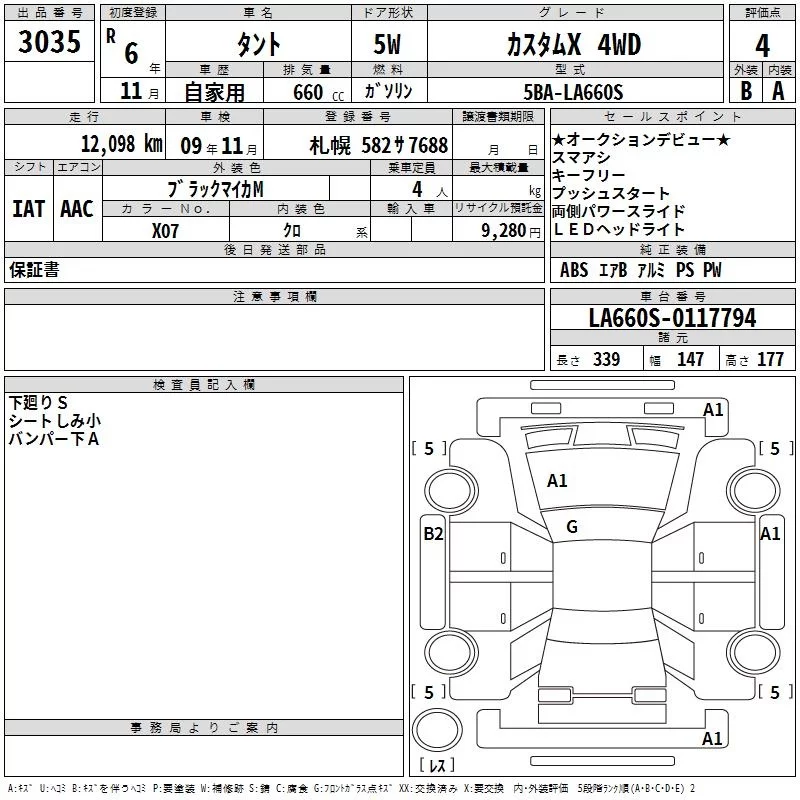This screenshot has width=800, height=800.
Task: Click the A1 mark on the hood
Action: click(x=557, y=481)
